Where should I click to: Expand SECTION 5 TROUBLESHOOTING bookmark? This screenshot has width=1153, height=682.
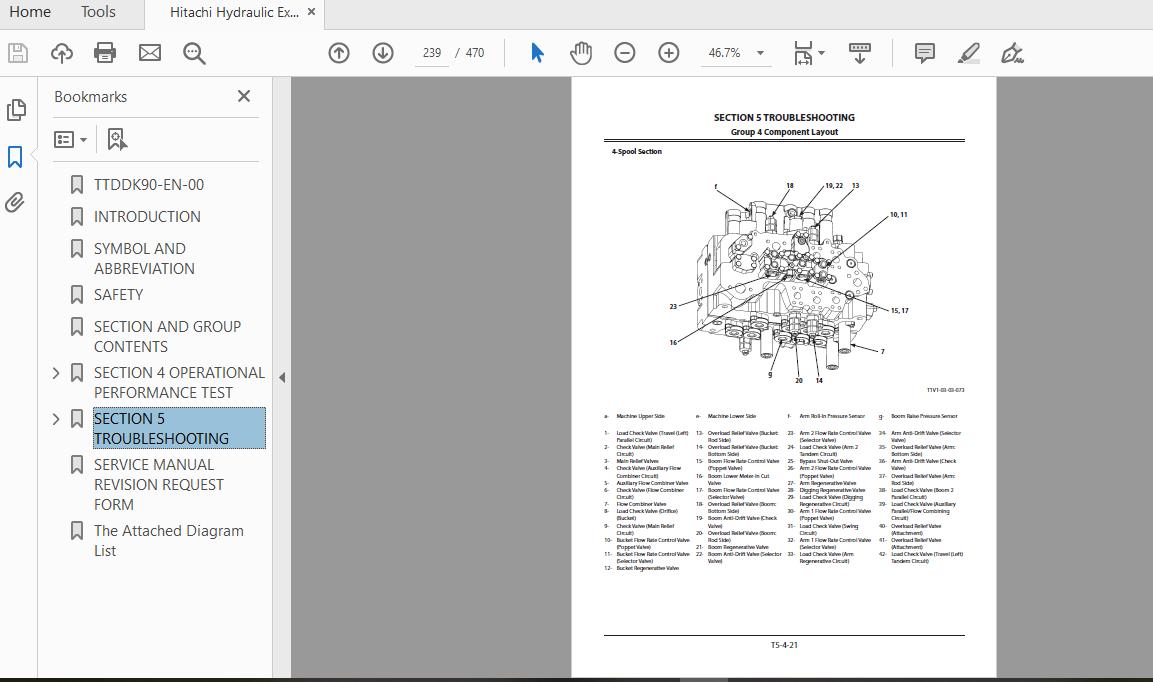click(x=56, y=419)
